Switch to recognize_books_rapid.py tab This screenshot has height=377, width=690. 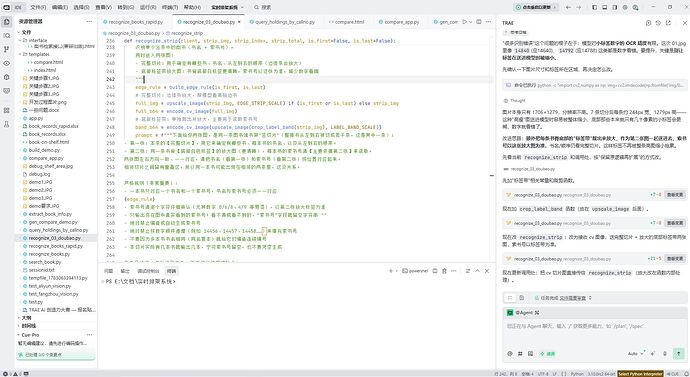point(136,22)
